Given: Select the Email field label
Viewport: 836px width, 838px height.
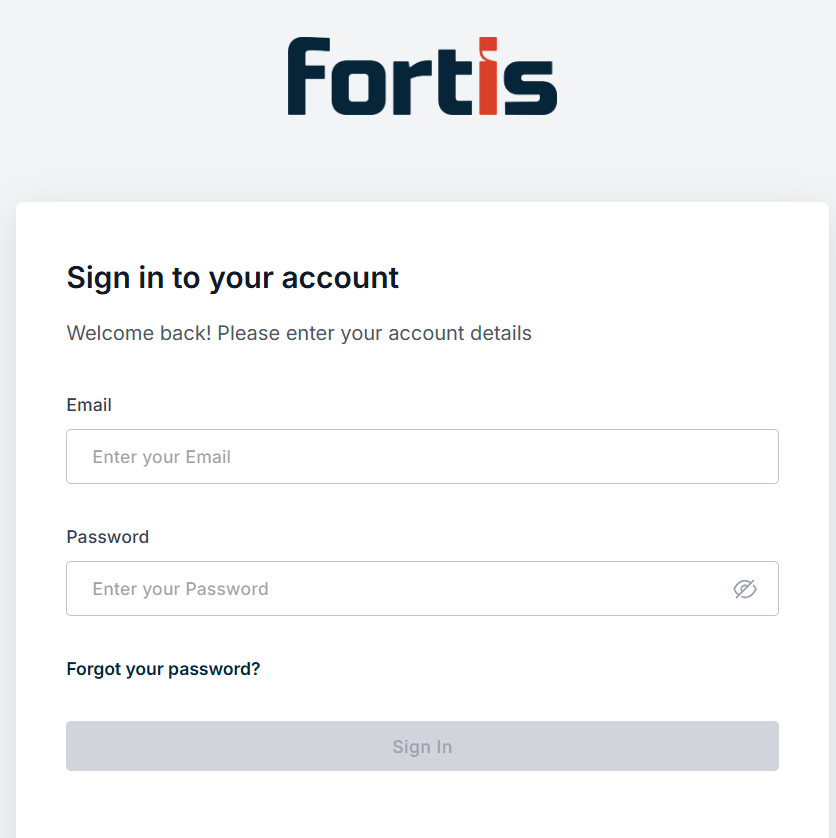Looking at the screenshot, I should point(88,405).
